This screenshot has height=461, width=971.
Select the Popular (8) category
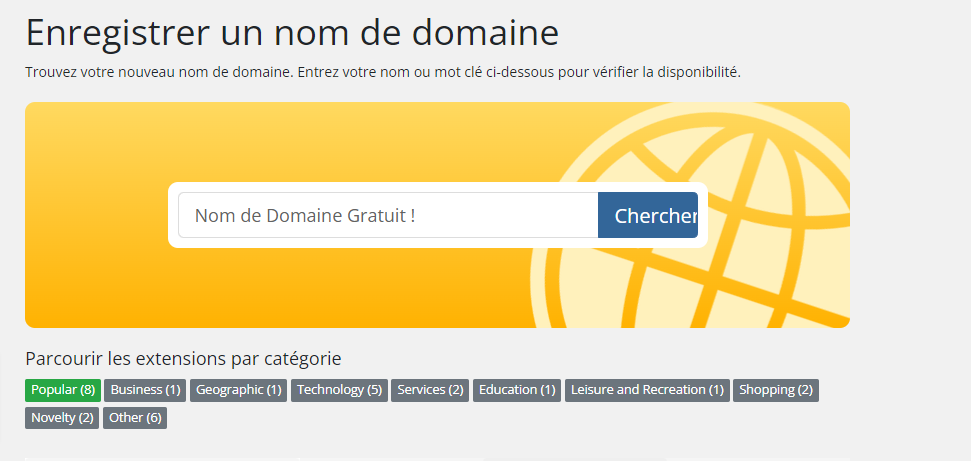(63, 390)
